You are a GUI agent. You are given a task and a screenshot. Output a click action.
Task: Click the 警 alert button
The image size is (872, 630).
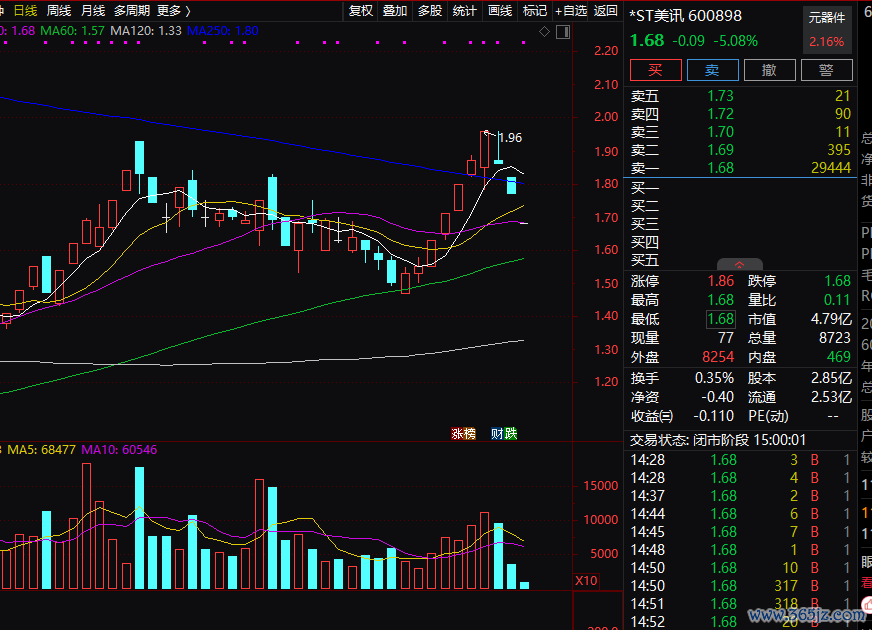[x=826, y=70]
